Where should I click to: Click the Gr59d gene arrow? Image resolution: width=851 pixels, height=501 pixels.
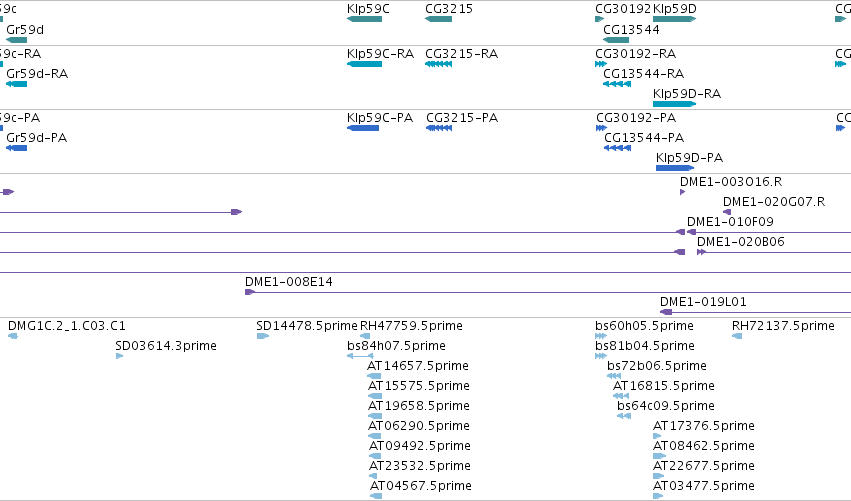tap(16, 40)
